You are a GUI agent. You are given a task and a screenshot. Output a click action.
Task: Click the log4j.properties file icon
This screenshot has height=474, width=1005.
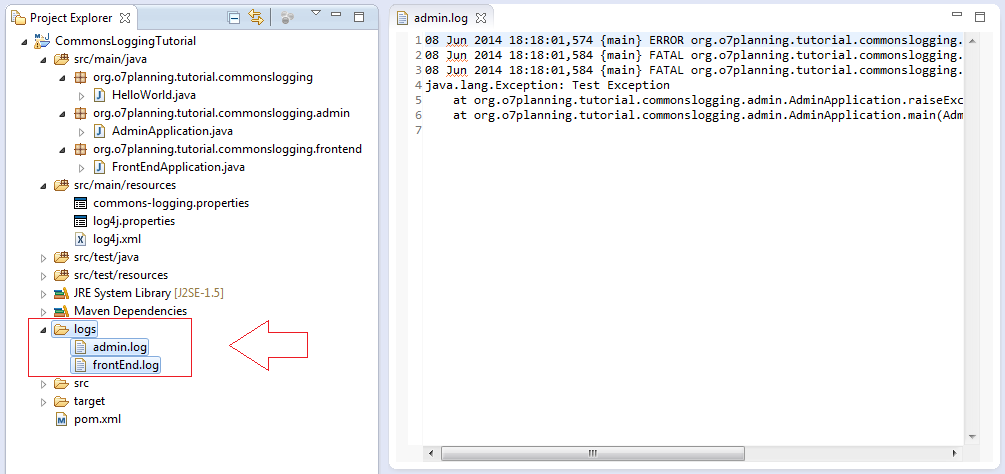point(80,221)
